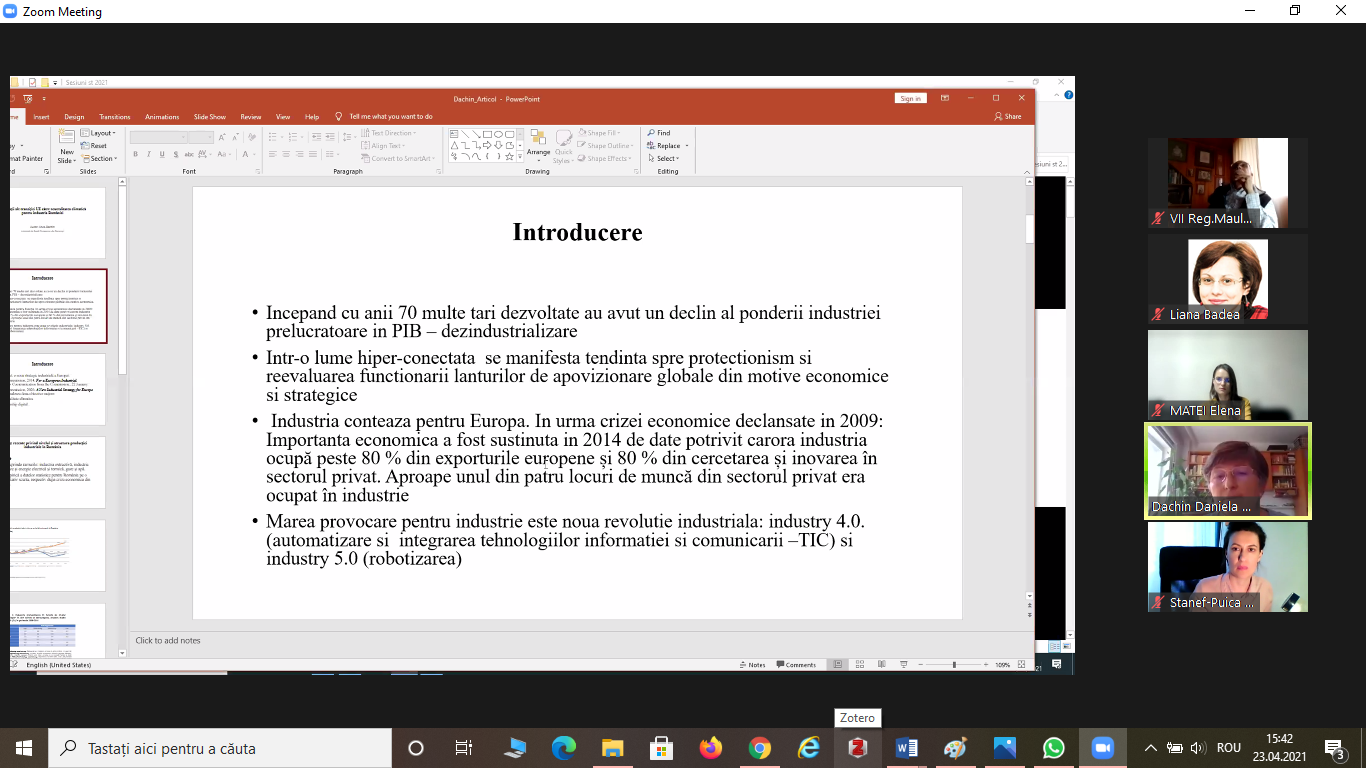Open the Layout dropdown
This screenshot has height=768, width=1366.
(x=100, y=133)
